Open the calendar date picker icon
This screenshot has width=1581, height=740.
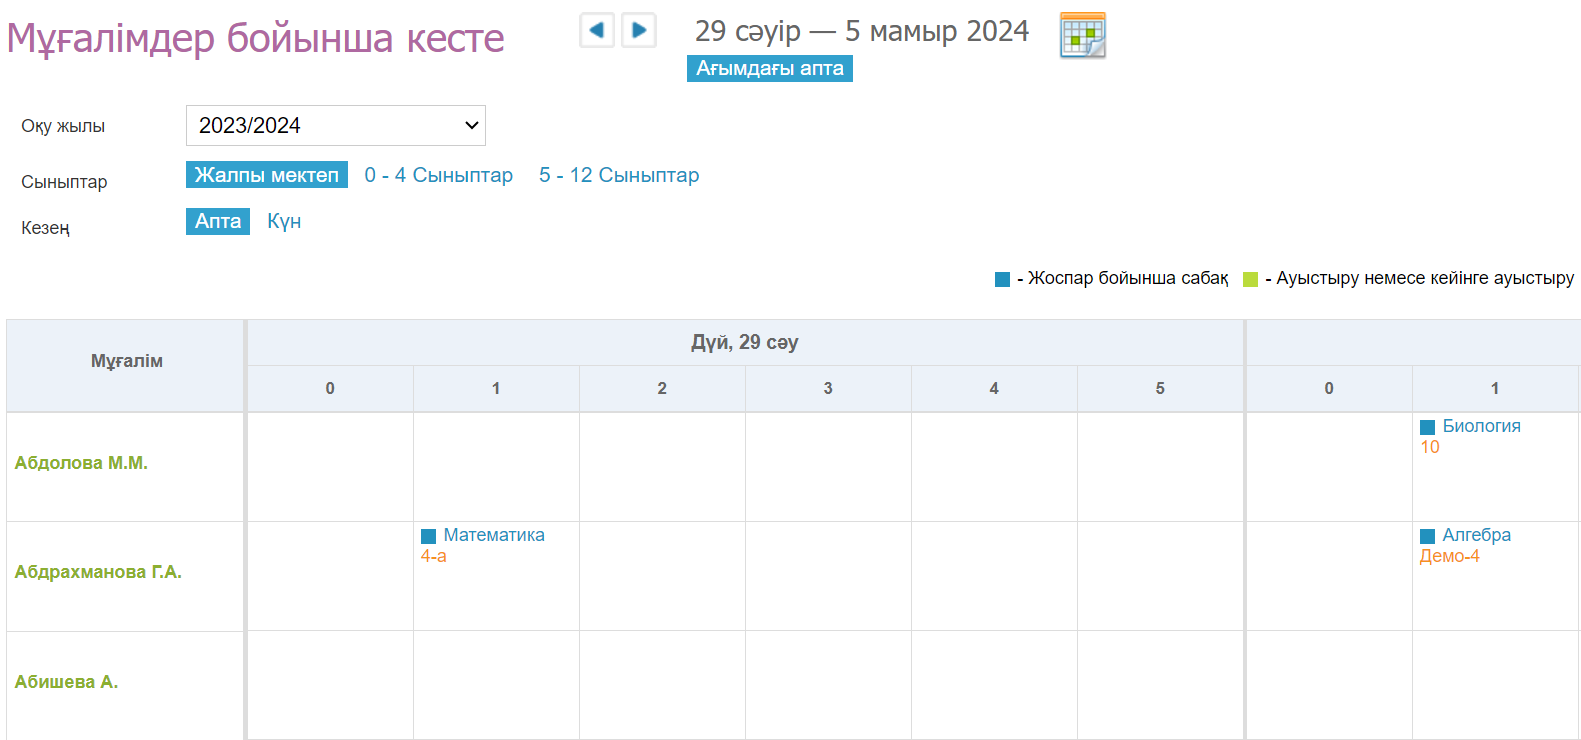tap(1082, 36)
